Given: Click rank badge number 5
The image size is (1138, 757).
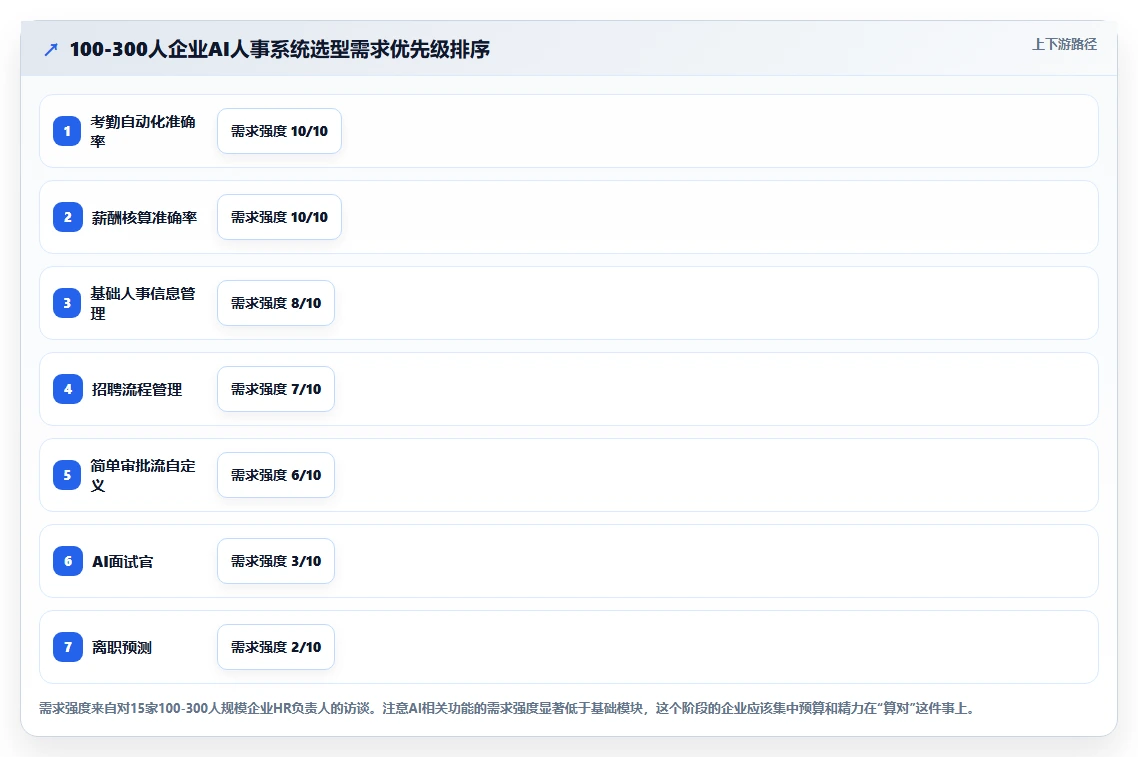Looking at the screenshot, I should click(67, 475).
